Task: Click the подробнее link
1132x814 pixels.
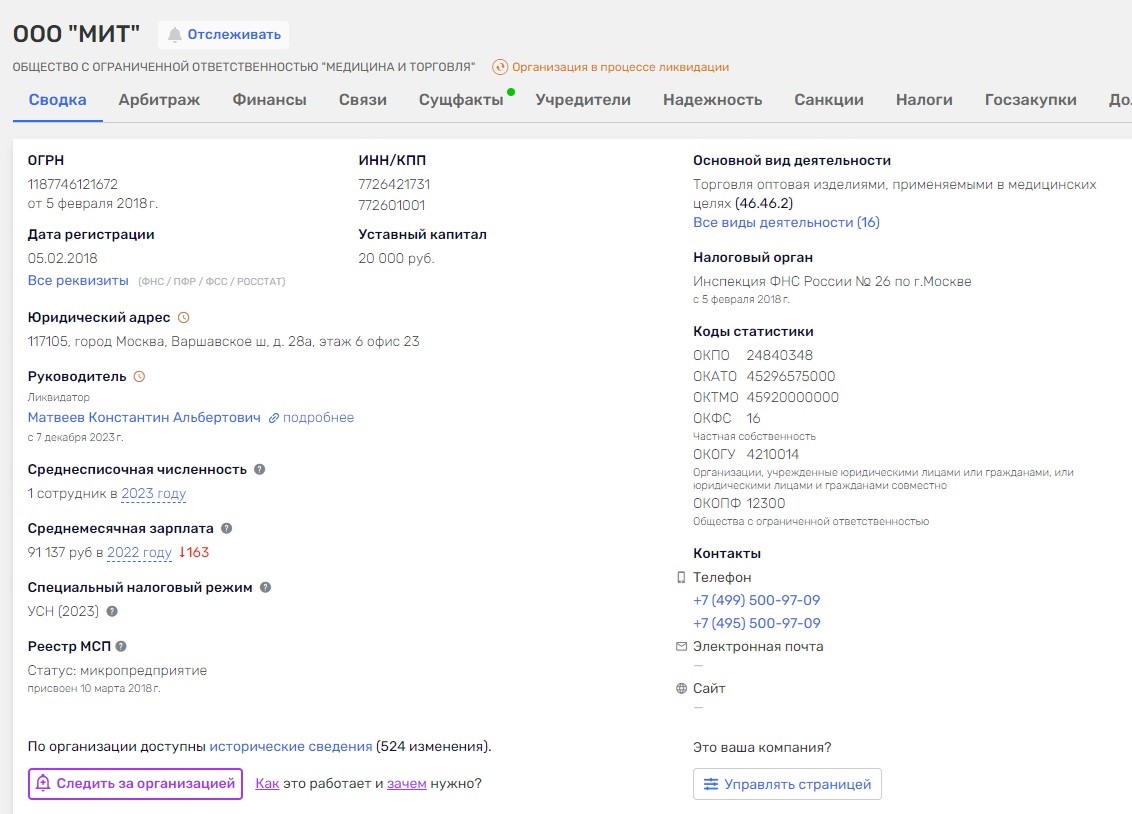Action: [x=318, y=417]
